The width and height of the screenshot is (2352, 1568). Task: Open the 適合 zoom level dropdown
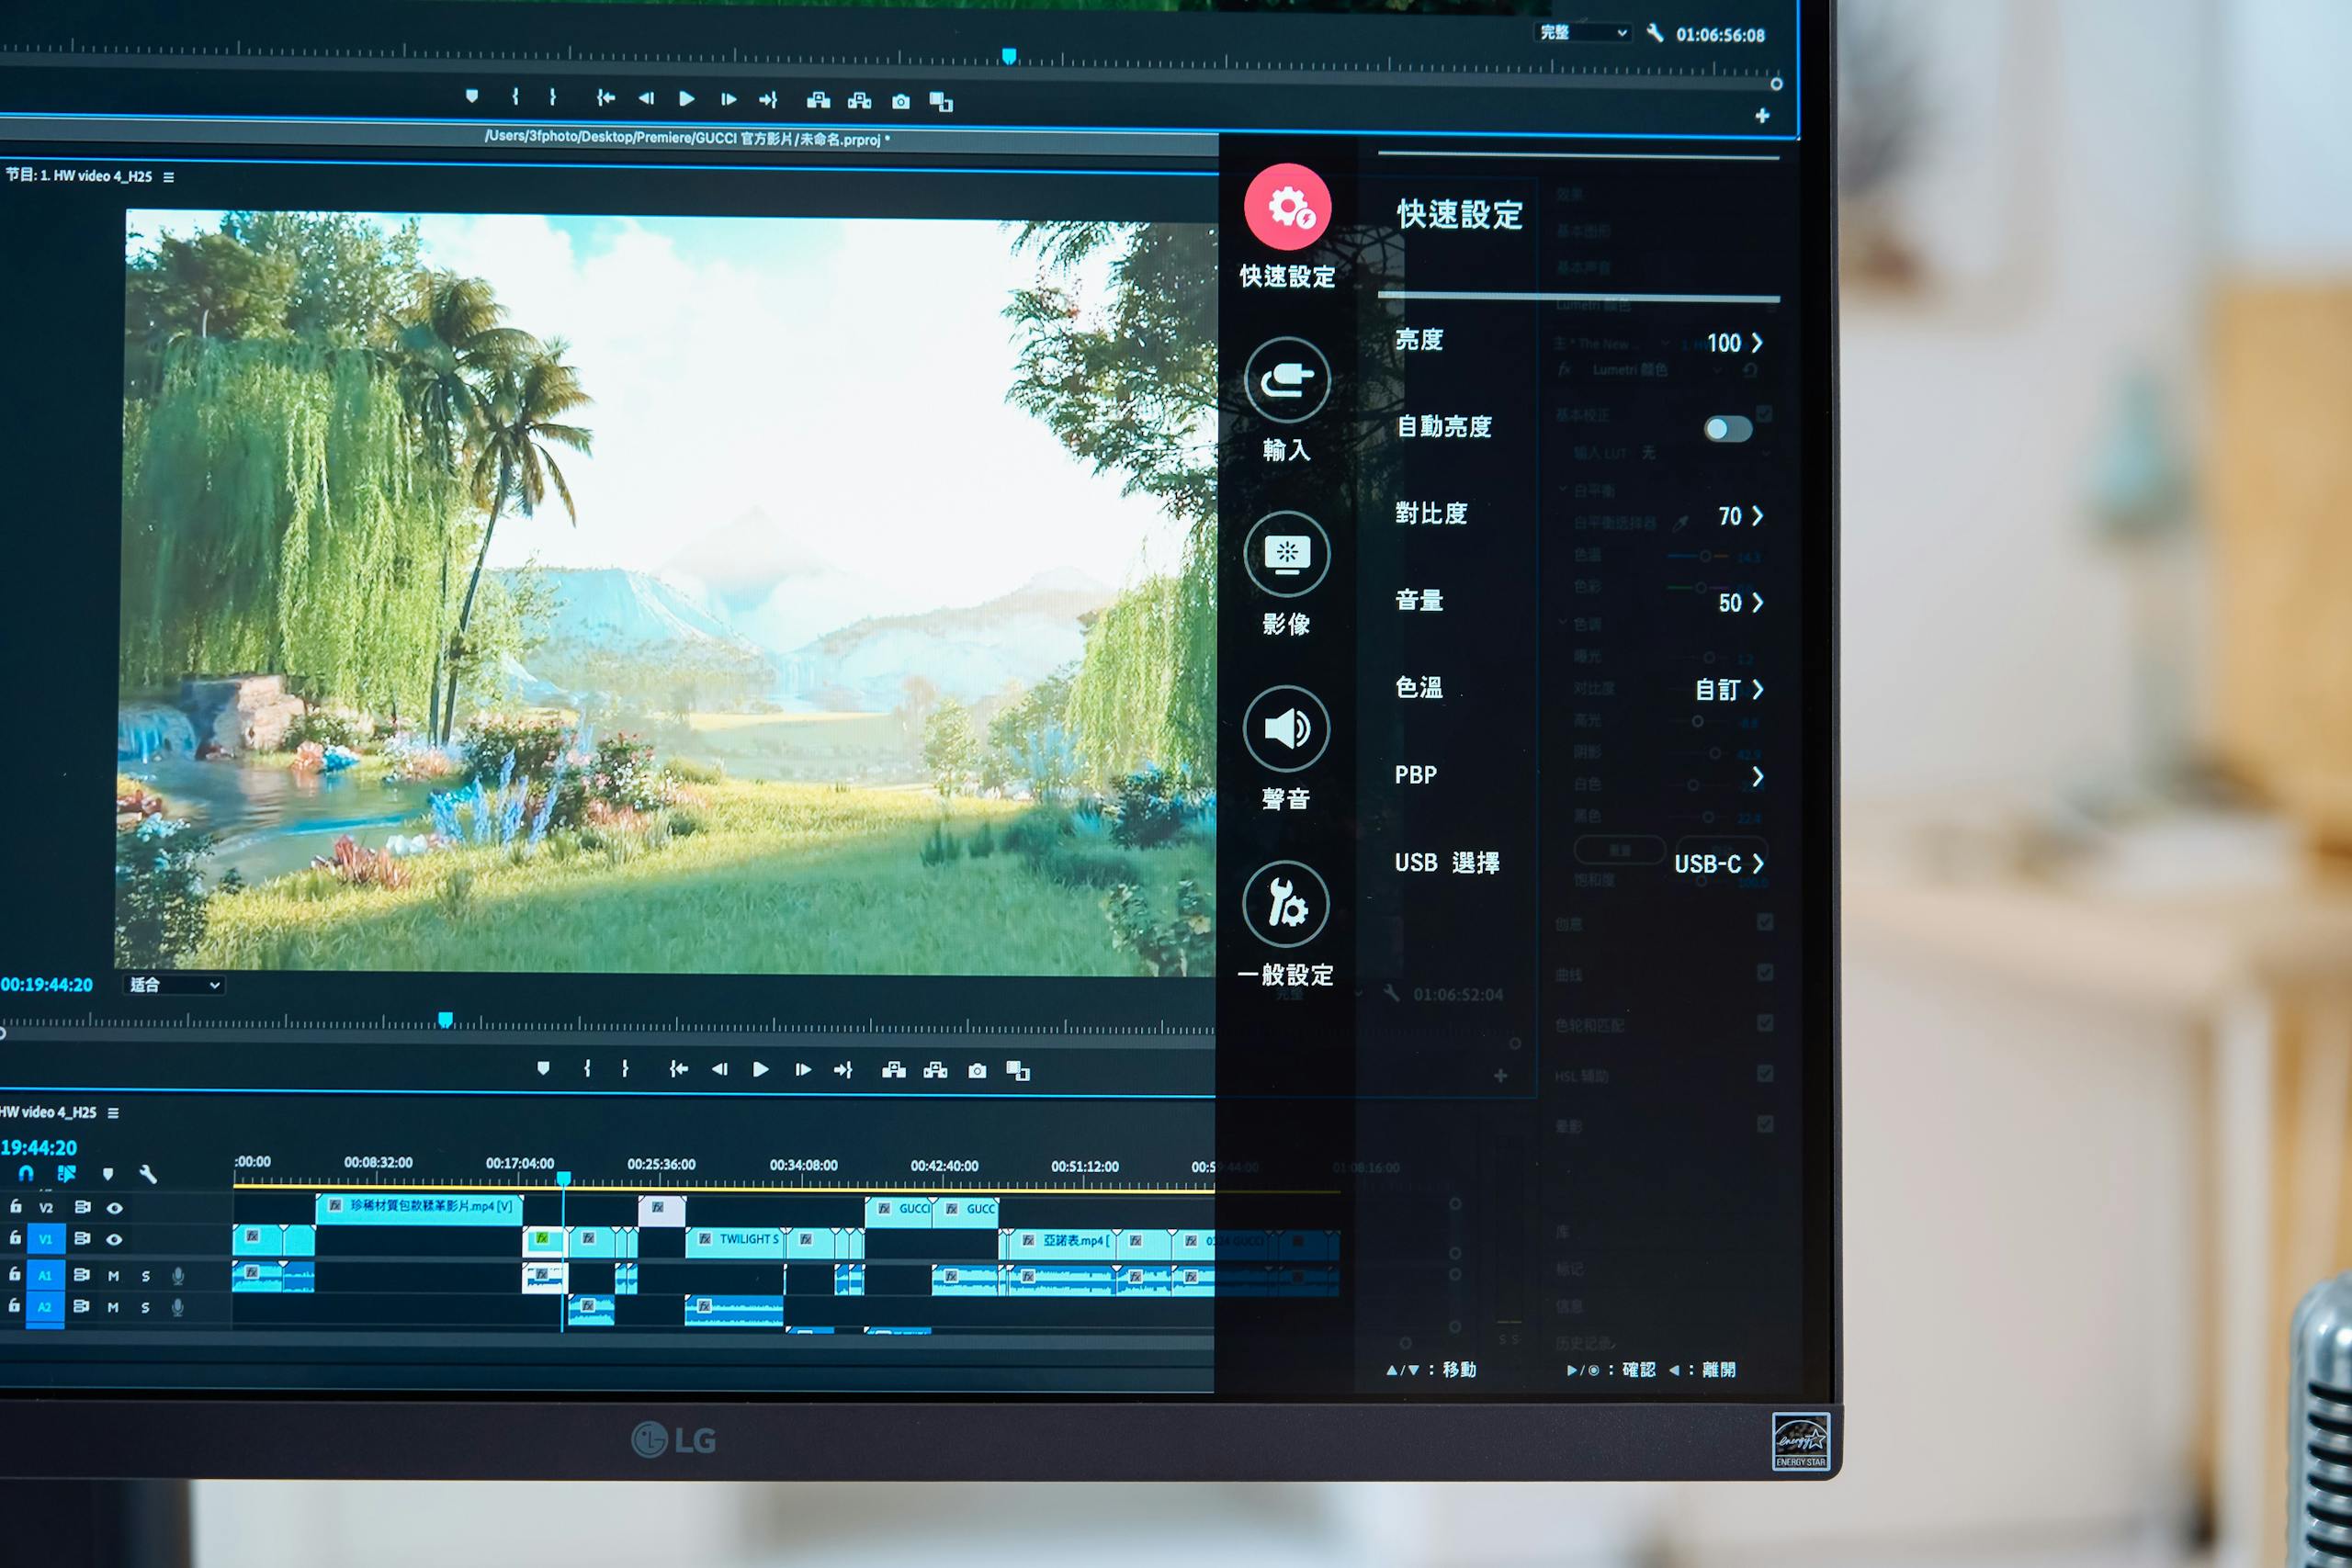174,985
